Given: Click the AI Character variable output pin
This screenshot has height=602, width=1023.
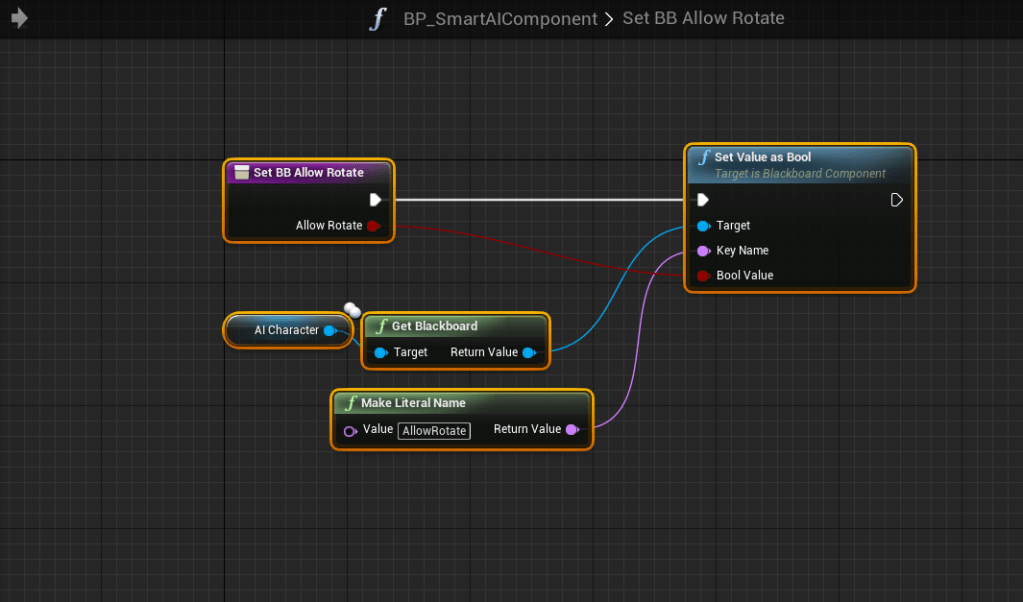Looking at the screenshot, I should coord(331,331).
